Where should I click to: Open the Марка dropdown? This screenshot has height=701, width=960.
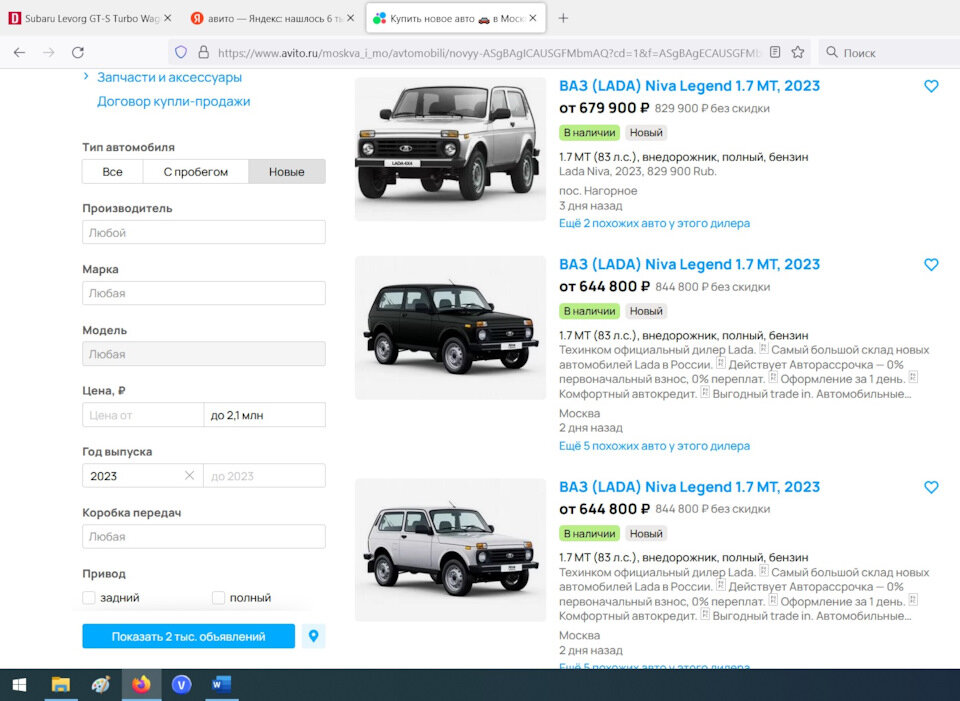204,293
